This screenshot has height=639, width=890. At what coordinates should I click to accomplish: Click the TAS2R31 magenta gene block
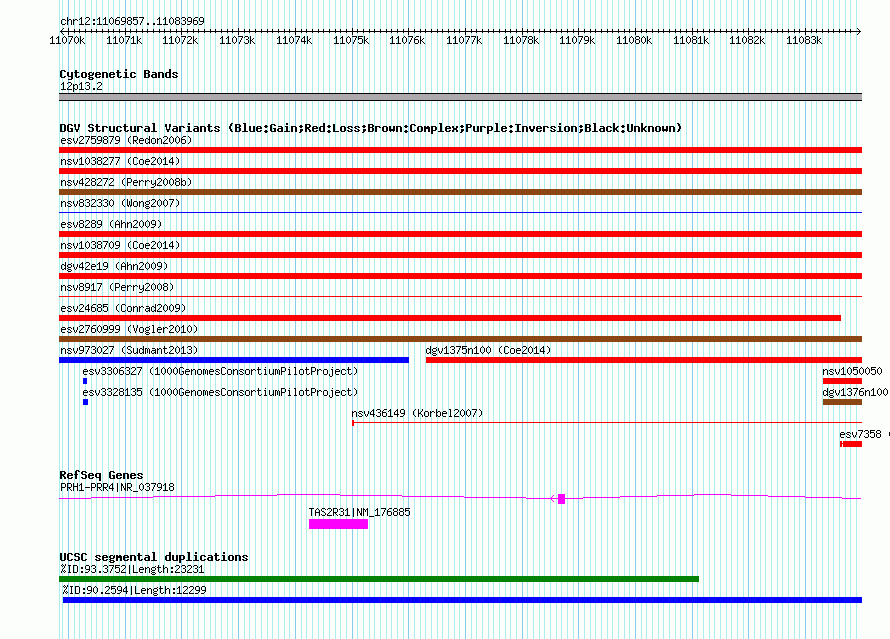[338, 524]
